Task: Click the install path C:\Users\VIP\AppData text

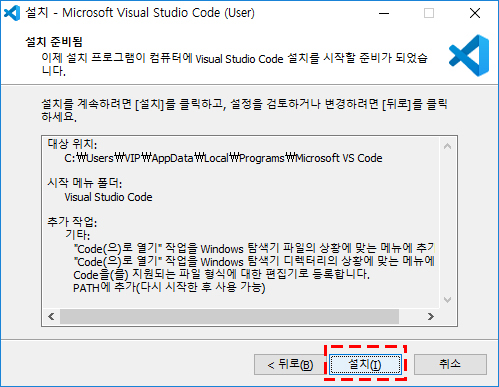Action: click(x=223, y=158)
